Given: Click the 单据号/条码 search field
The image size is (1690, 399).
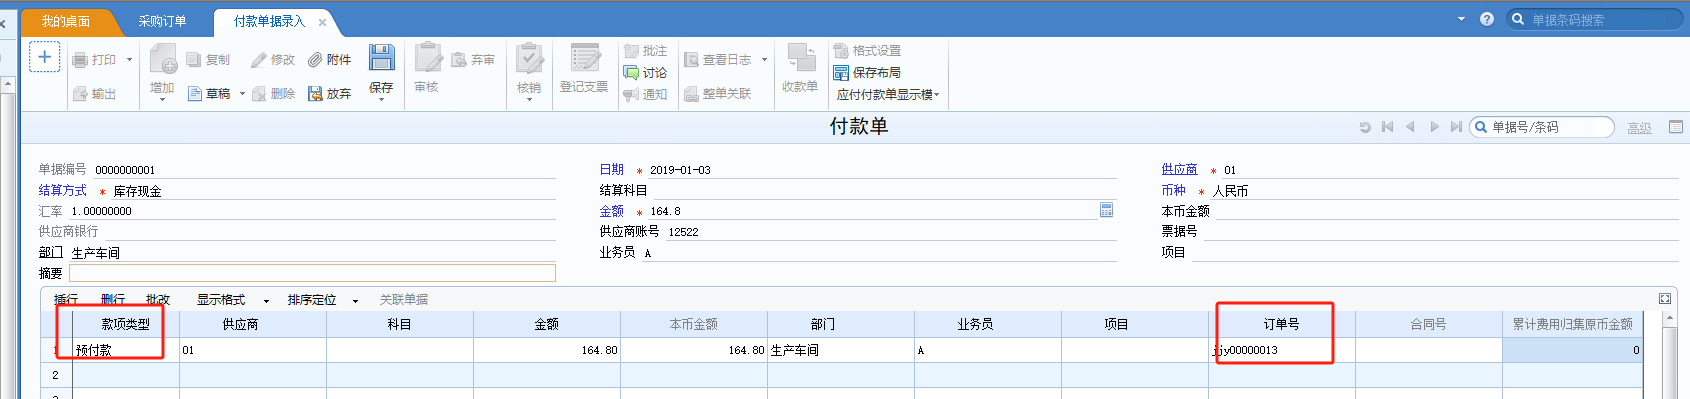Looking at the screenshot, I should click(1542, 127).
